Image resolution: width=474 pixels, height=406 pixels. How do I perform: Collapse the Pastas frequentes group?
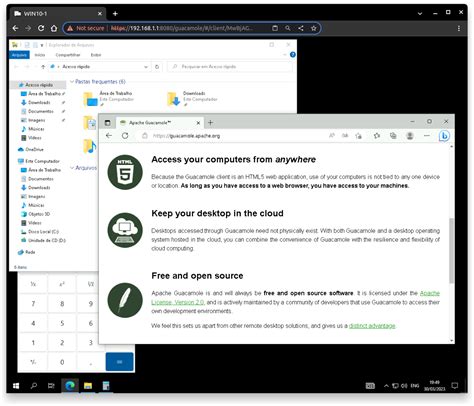[72, 82]
